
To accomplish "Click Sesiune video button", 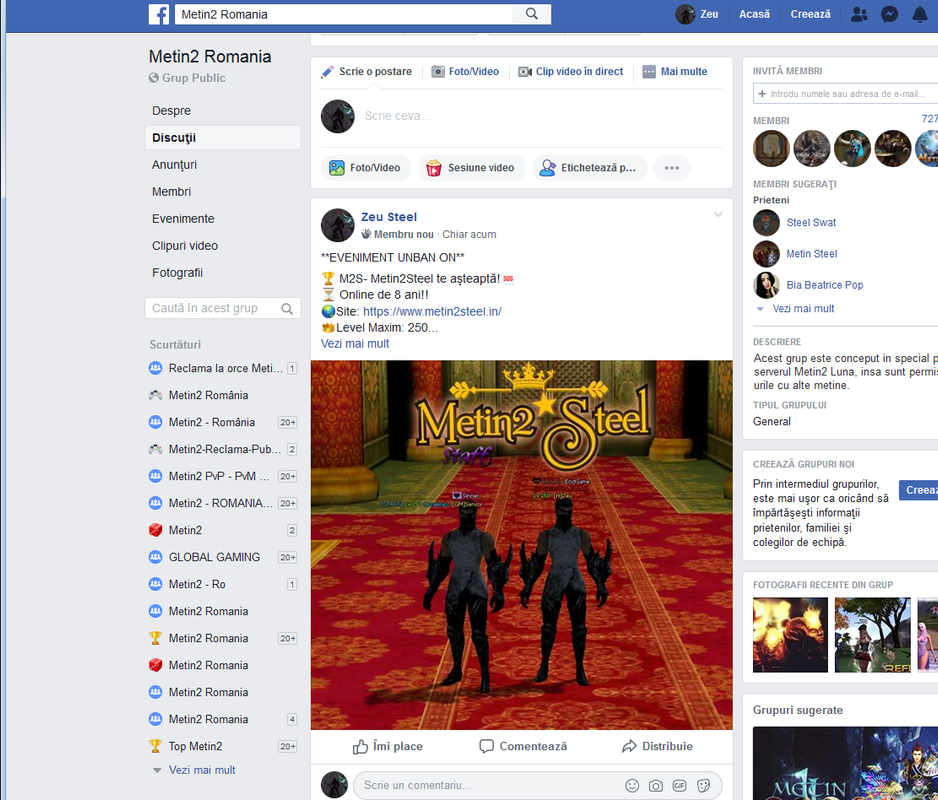I will pyautogui.click(x=472, y=168).
